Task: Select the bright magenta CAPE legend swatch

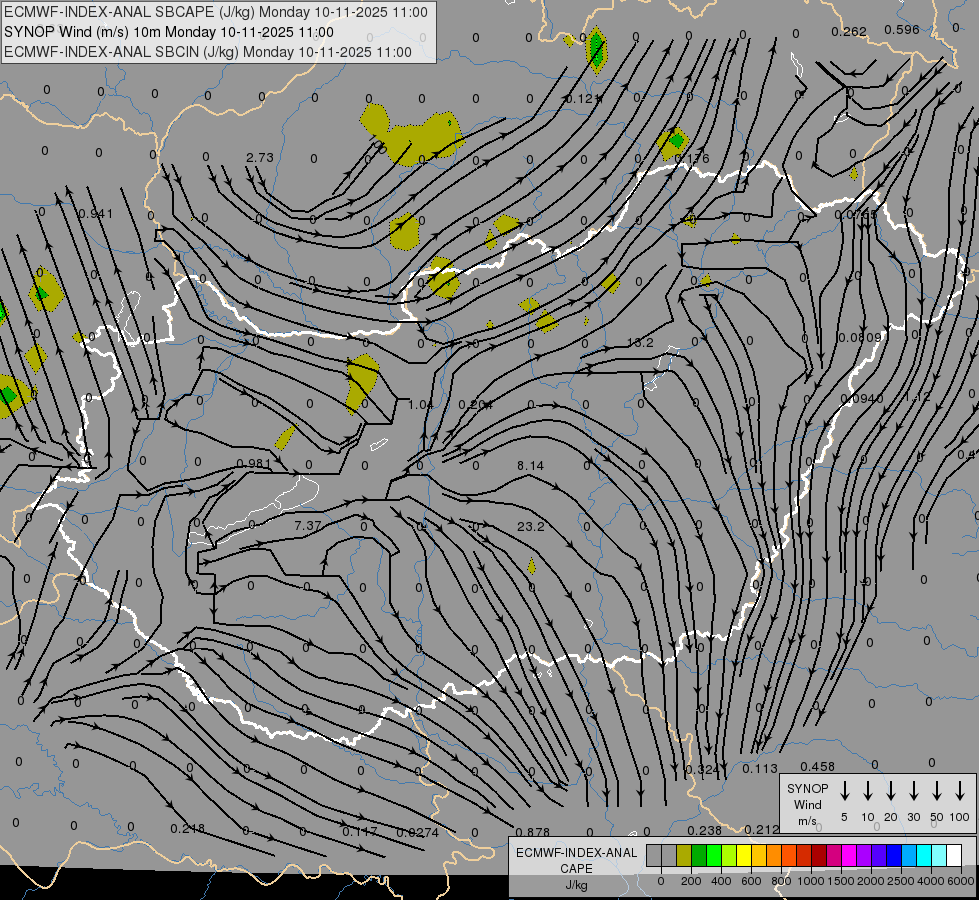Action: click(849, 856)
